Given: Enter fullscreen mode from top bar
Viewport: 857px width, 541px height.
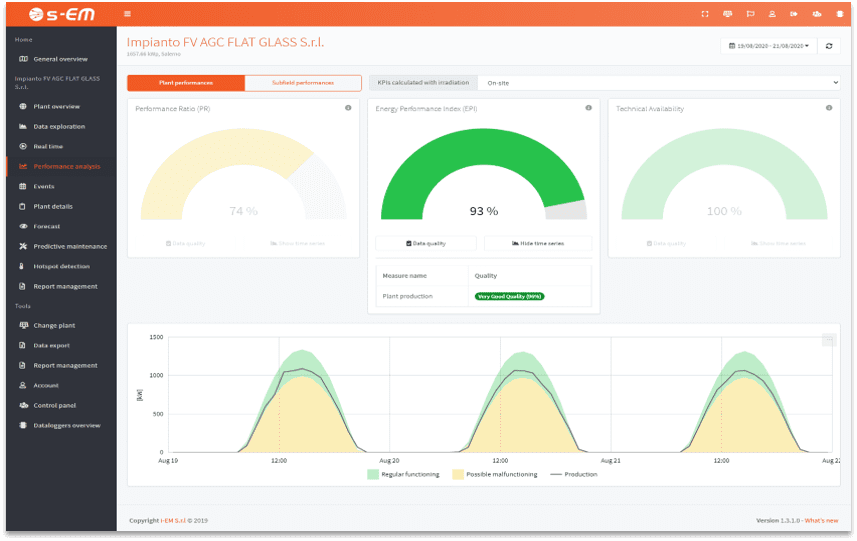Looking at the screenshot, I should 705,14.
